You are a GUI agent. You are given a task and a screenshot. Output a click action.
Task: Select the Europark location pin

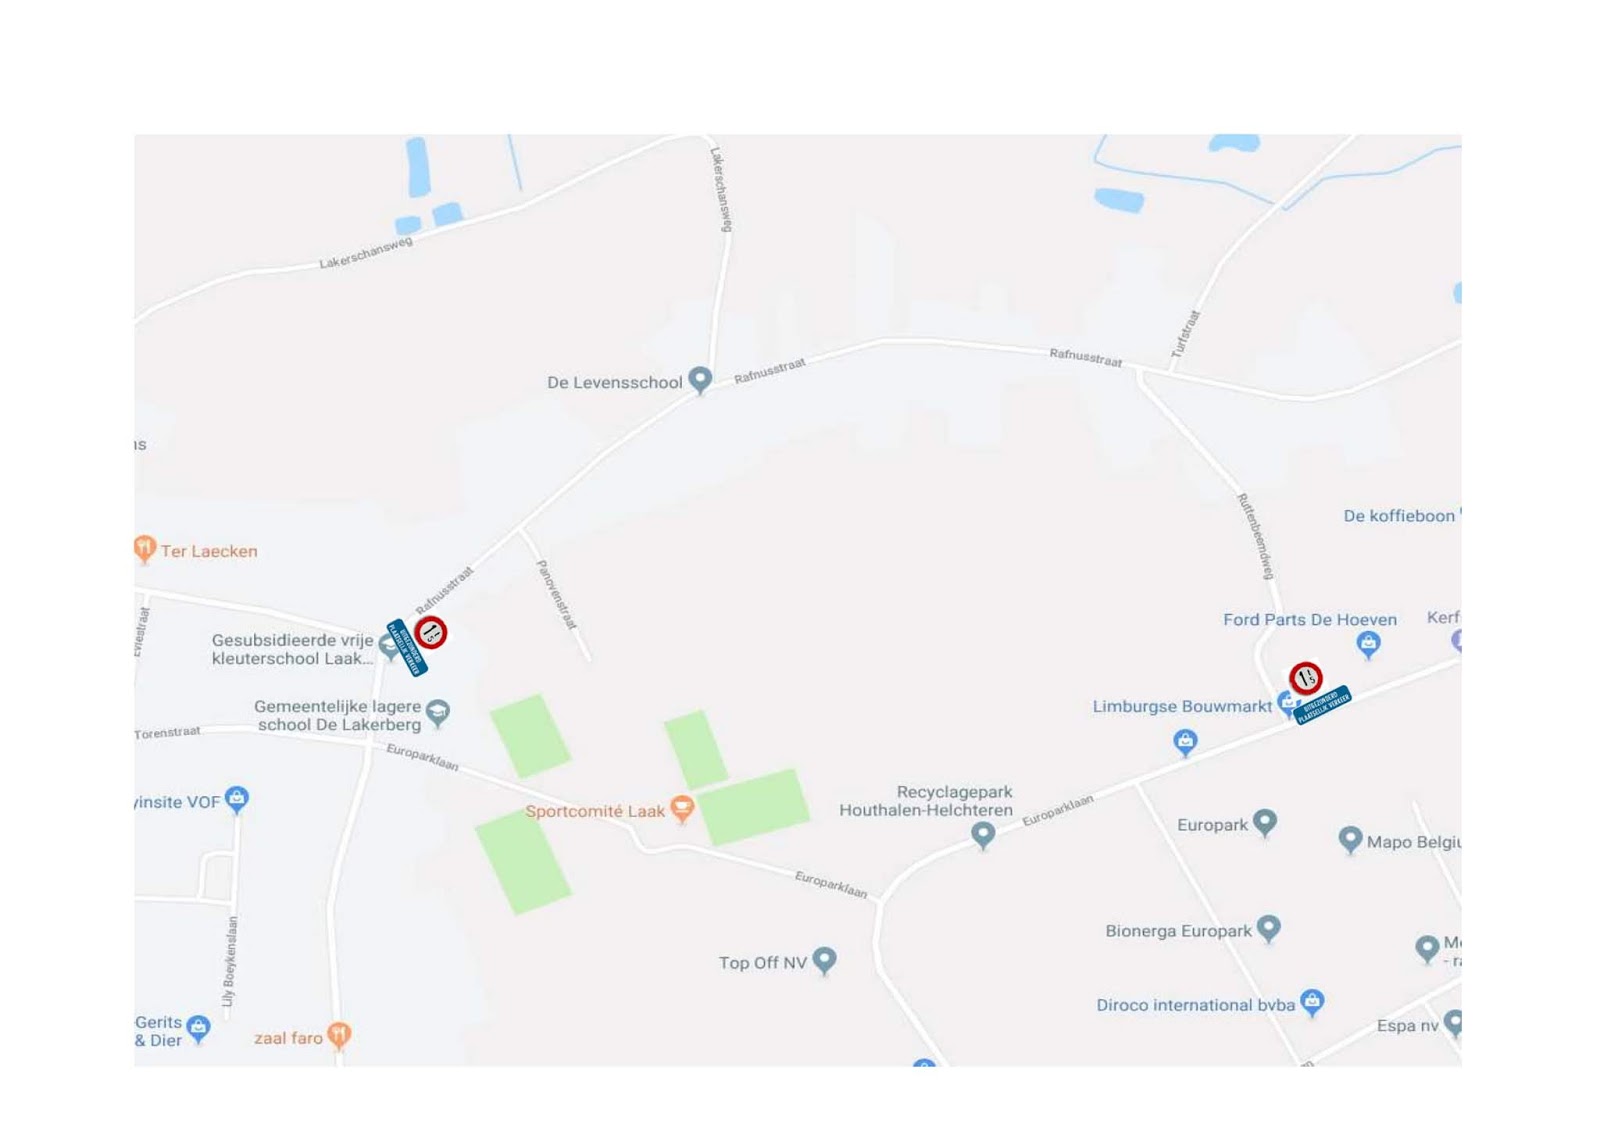pos(1265,822)
